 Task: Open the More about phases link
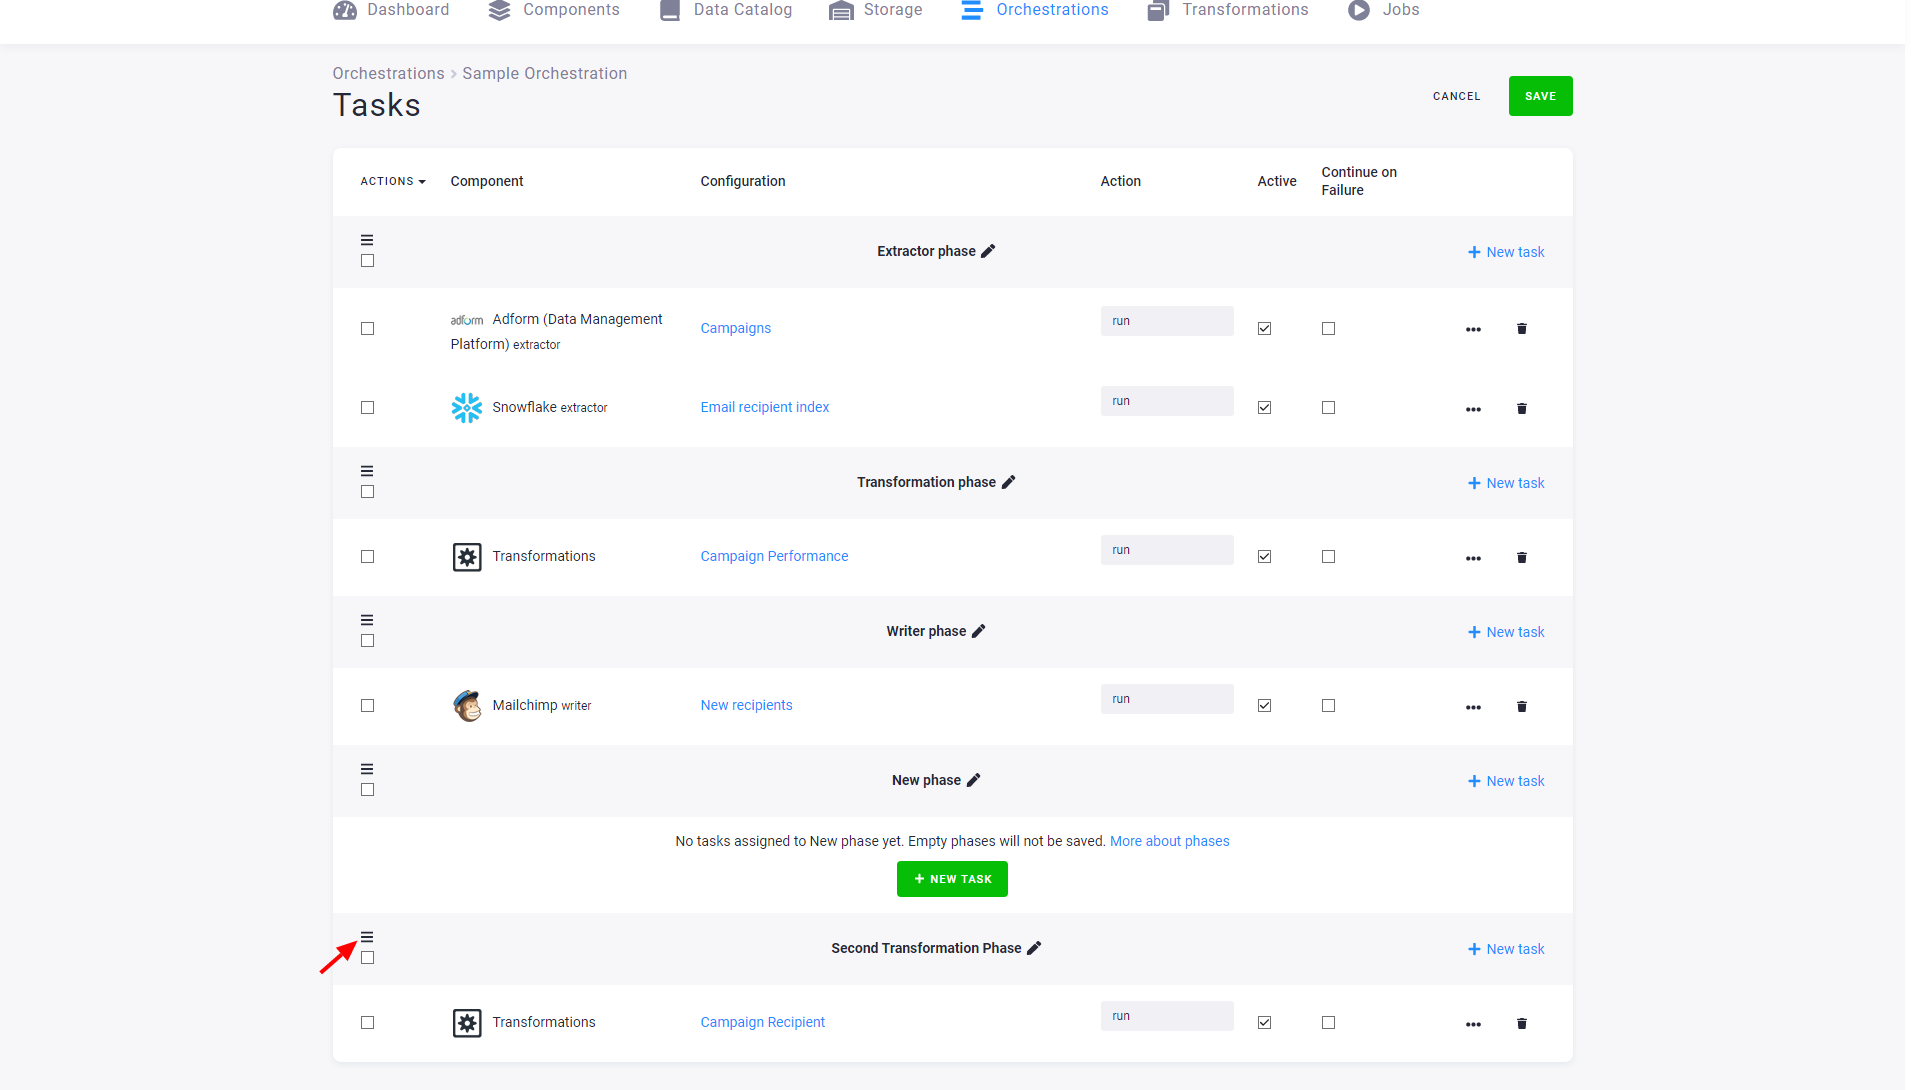click(1169, 841)
